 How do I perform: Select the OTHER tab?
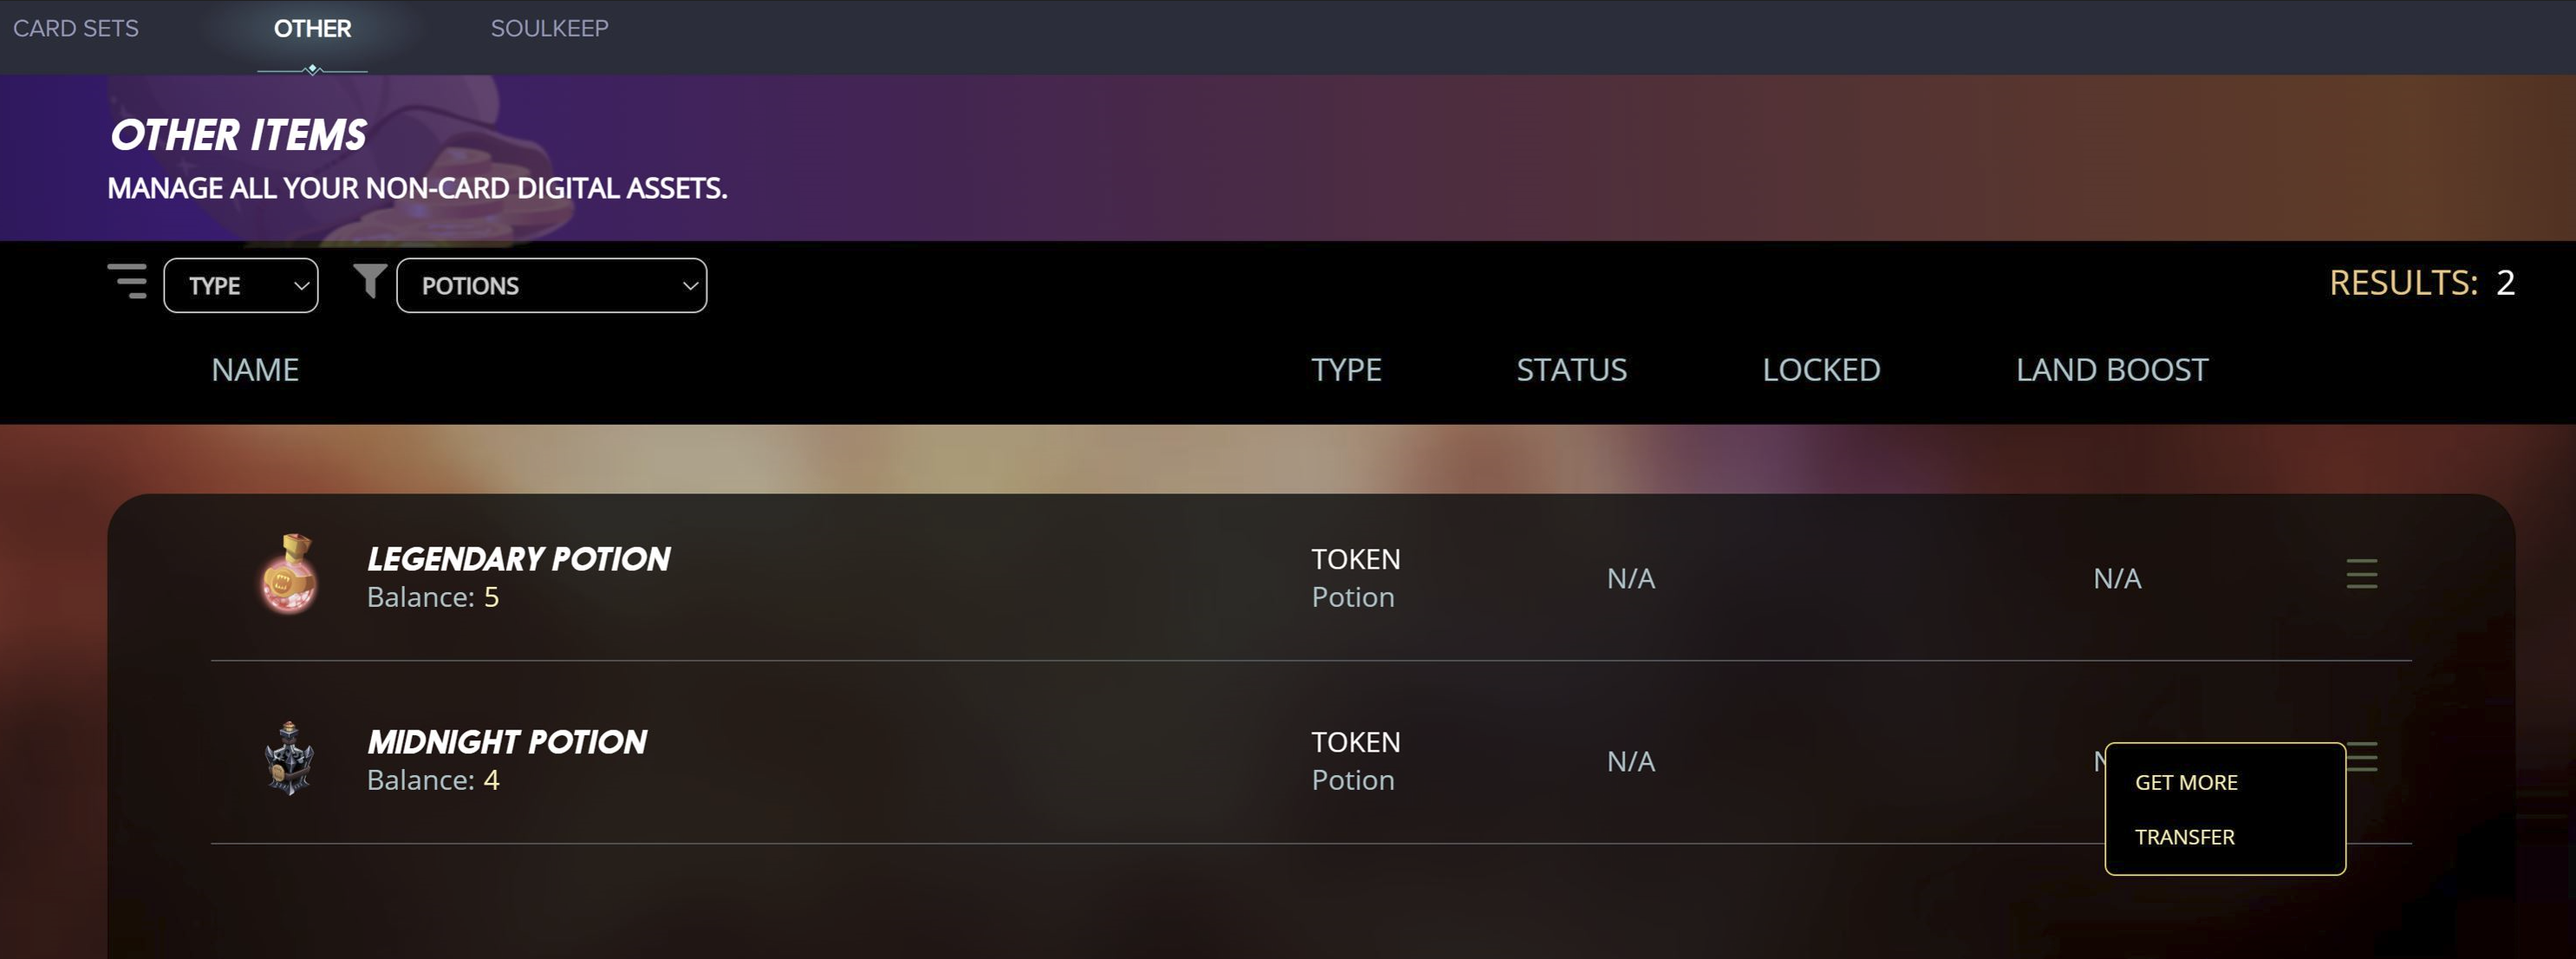(x=312, y=29)
